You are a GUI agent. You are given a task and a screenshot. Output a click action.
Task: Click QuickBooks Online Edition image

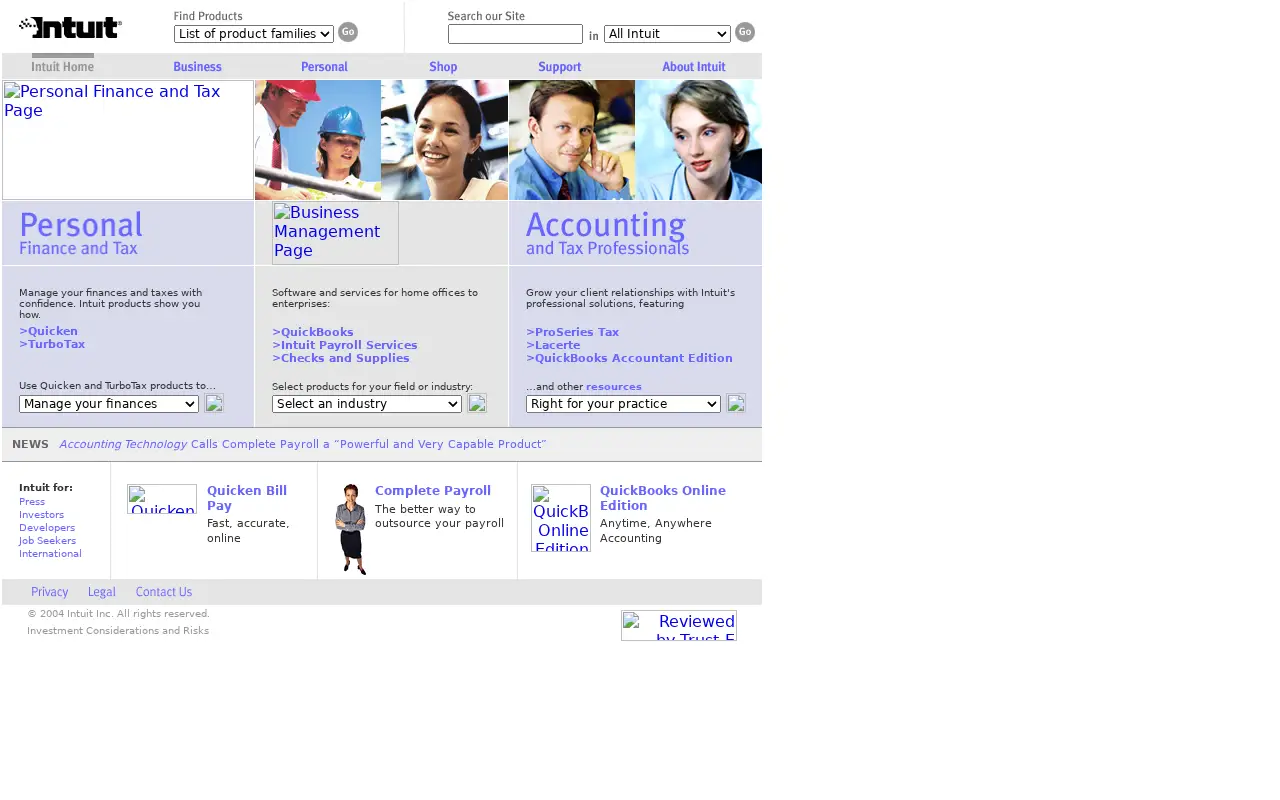(561, 518)
